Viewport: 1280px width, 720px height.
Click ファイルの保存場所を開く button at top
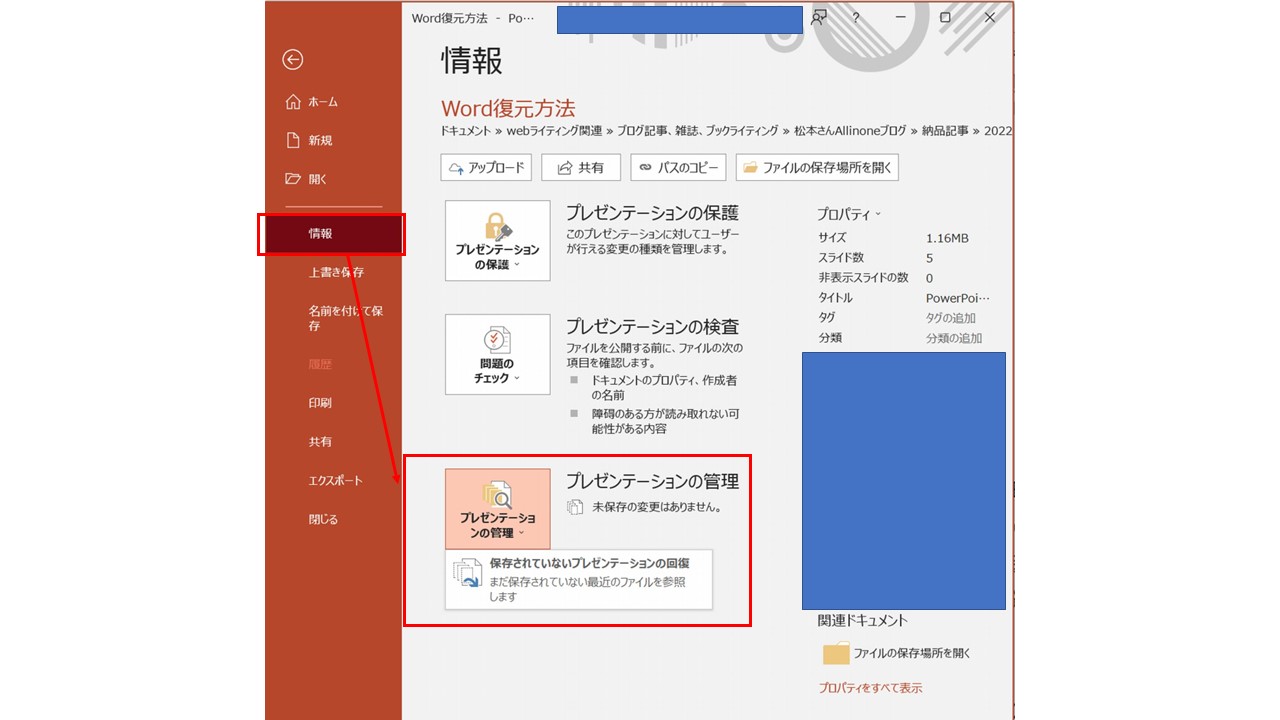click(x=817, y=167)
